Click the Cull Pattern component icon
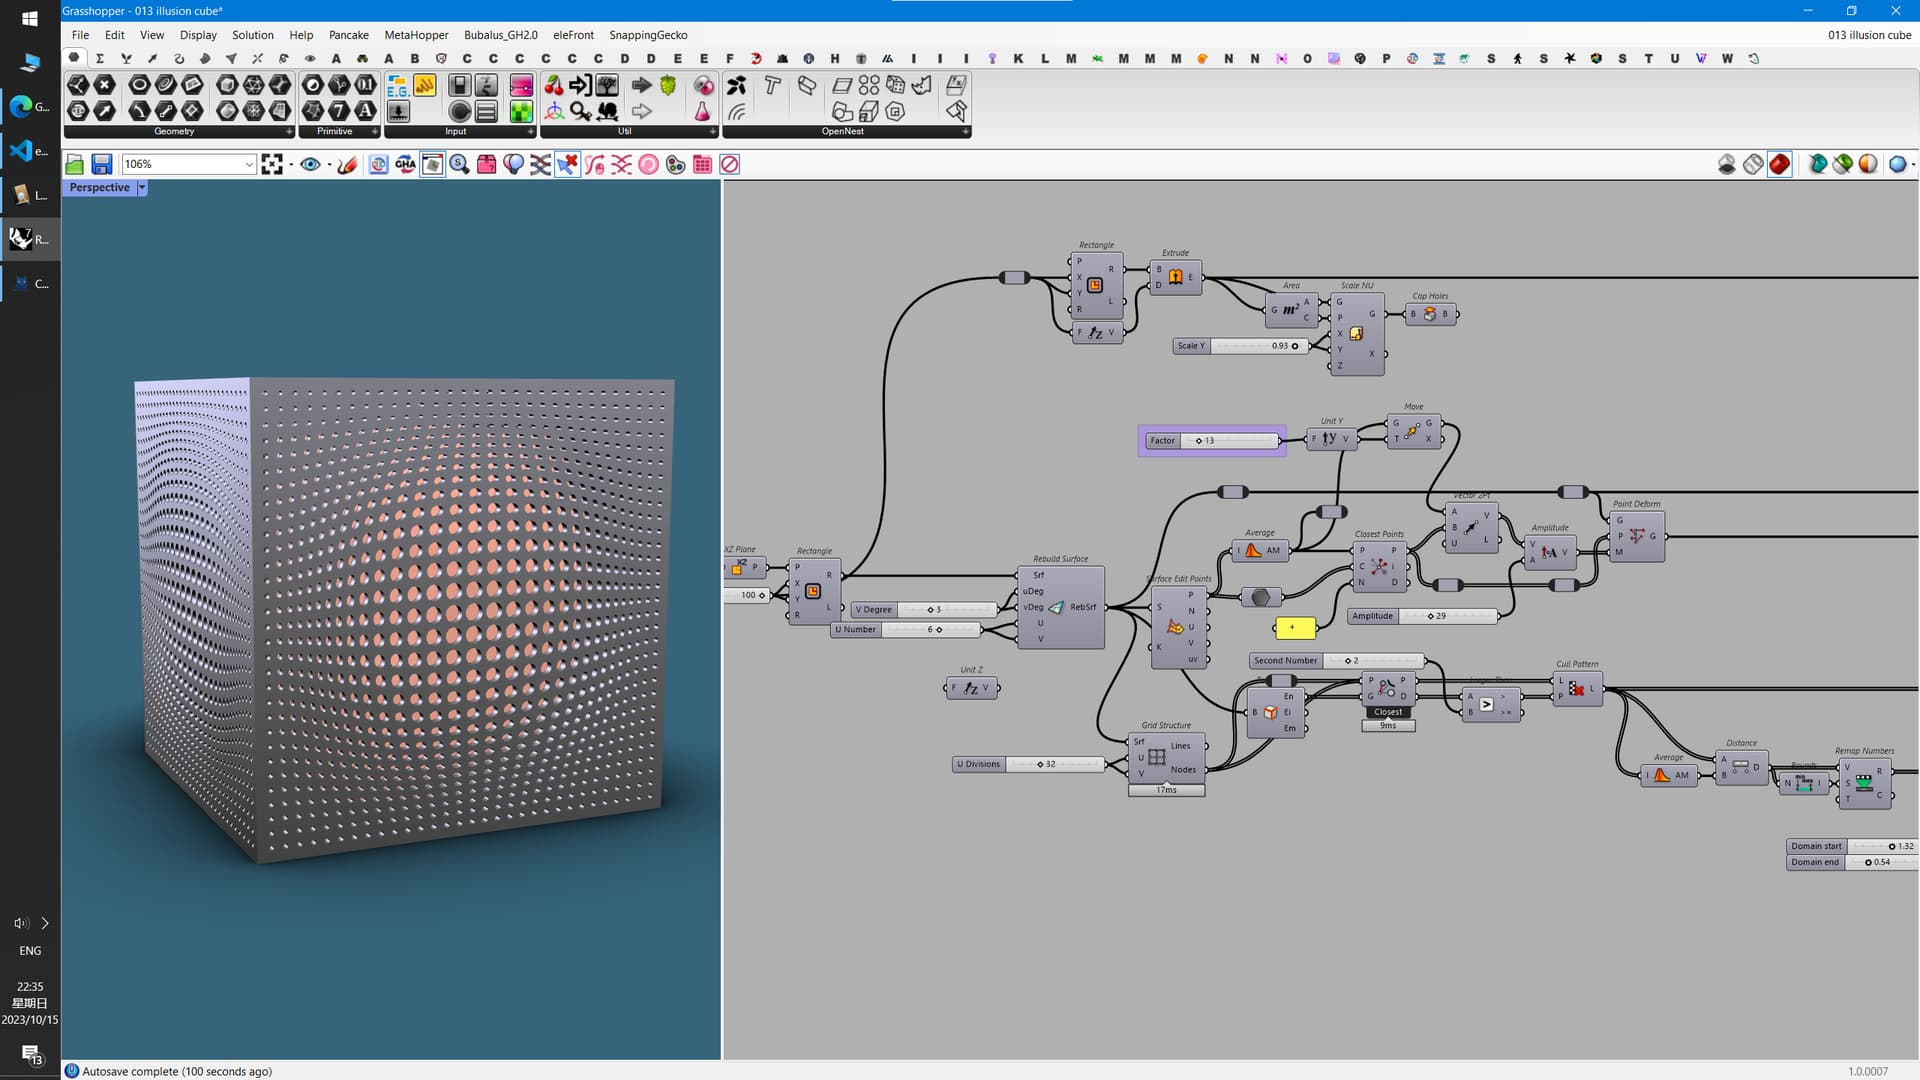Screen dimensions: 1920x1080 1576,688
